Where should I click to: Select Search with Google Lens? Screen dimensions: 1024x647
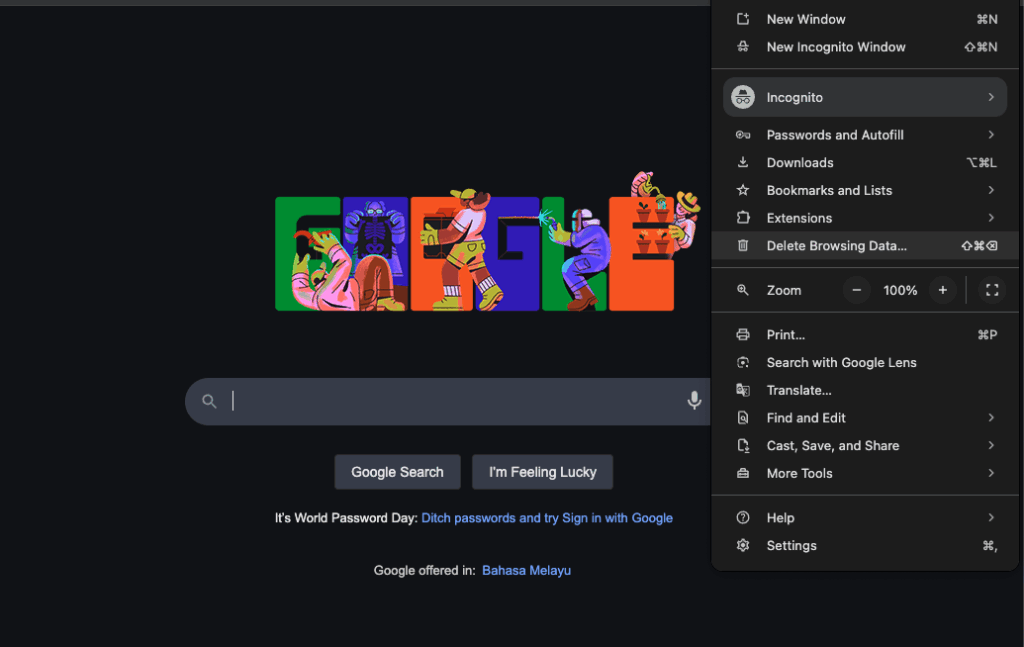(x=865, y=362)
